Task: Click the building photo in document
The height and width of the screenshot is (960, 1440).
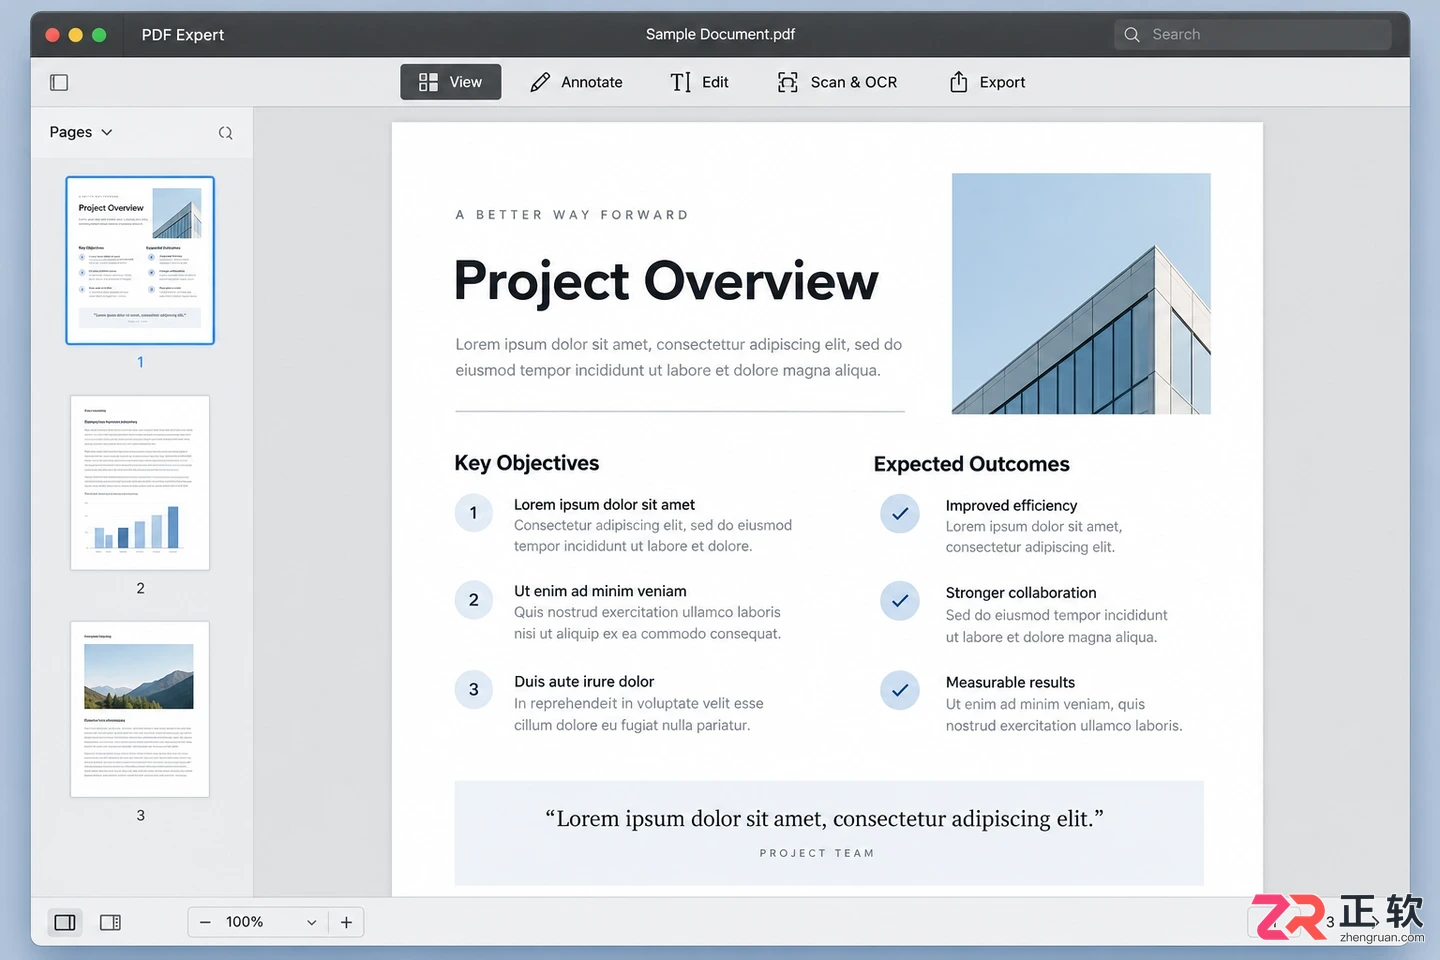Action: pos(1081,294)
